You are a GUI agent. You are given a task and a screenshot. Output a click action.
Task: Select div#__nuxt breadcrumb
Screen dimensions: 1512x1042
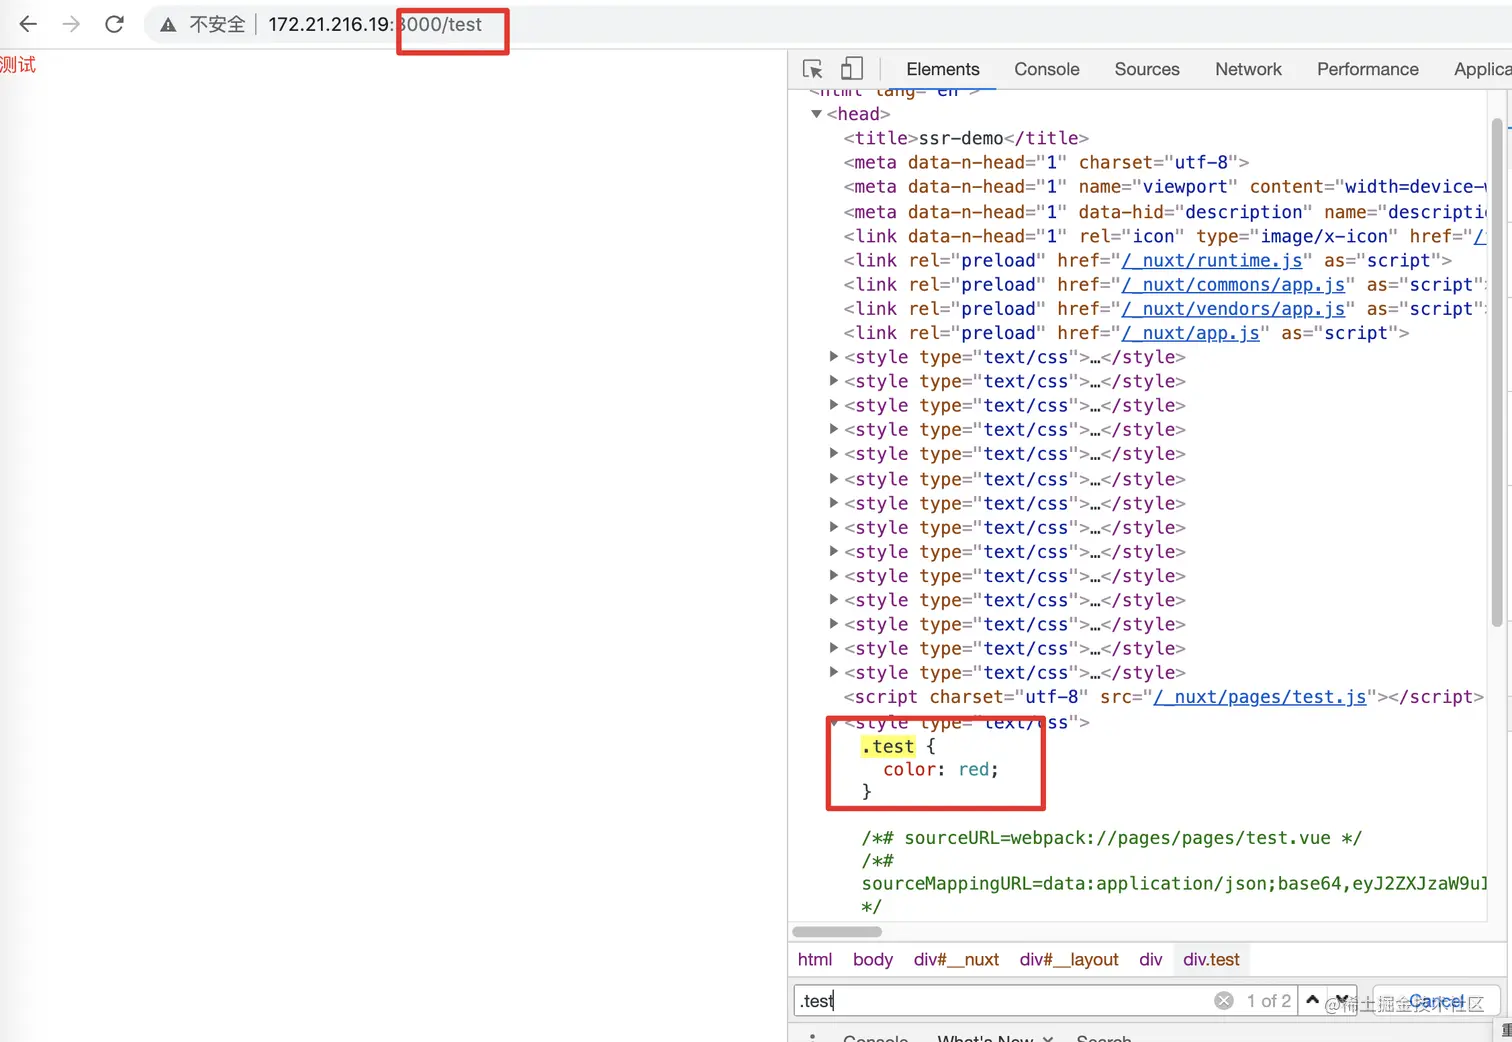pos(956,959)
